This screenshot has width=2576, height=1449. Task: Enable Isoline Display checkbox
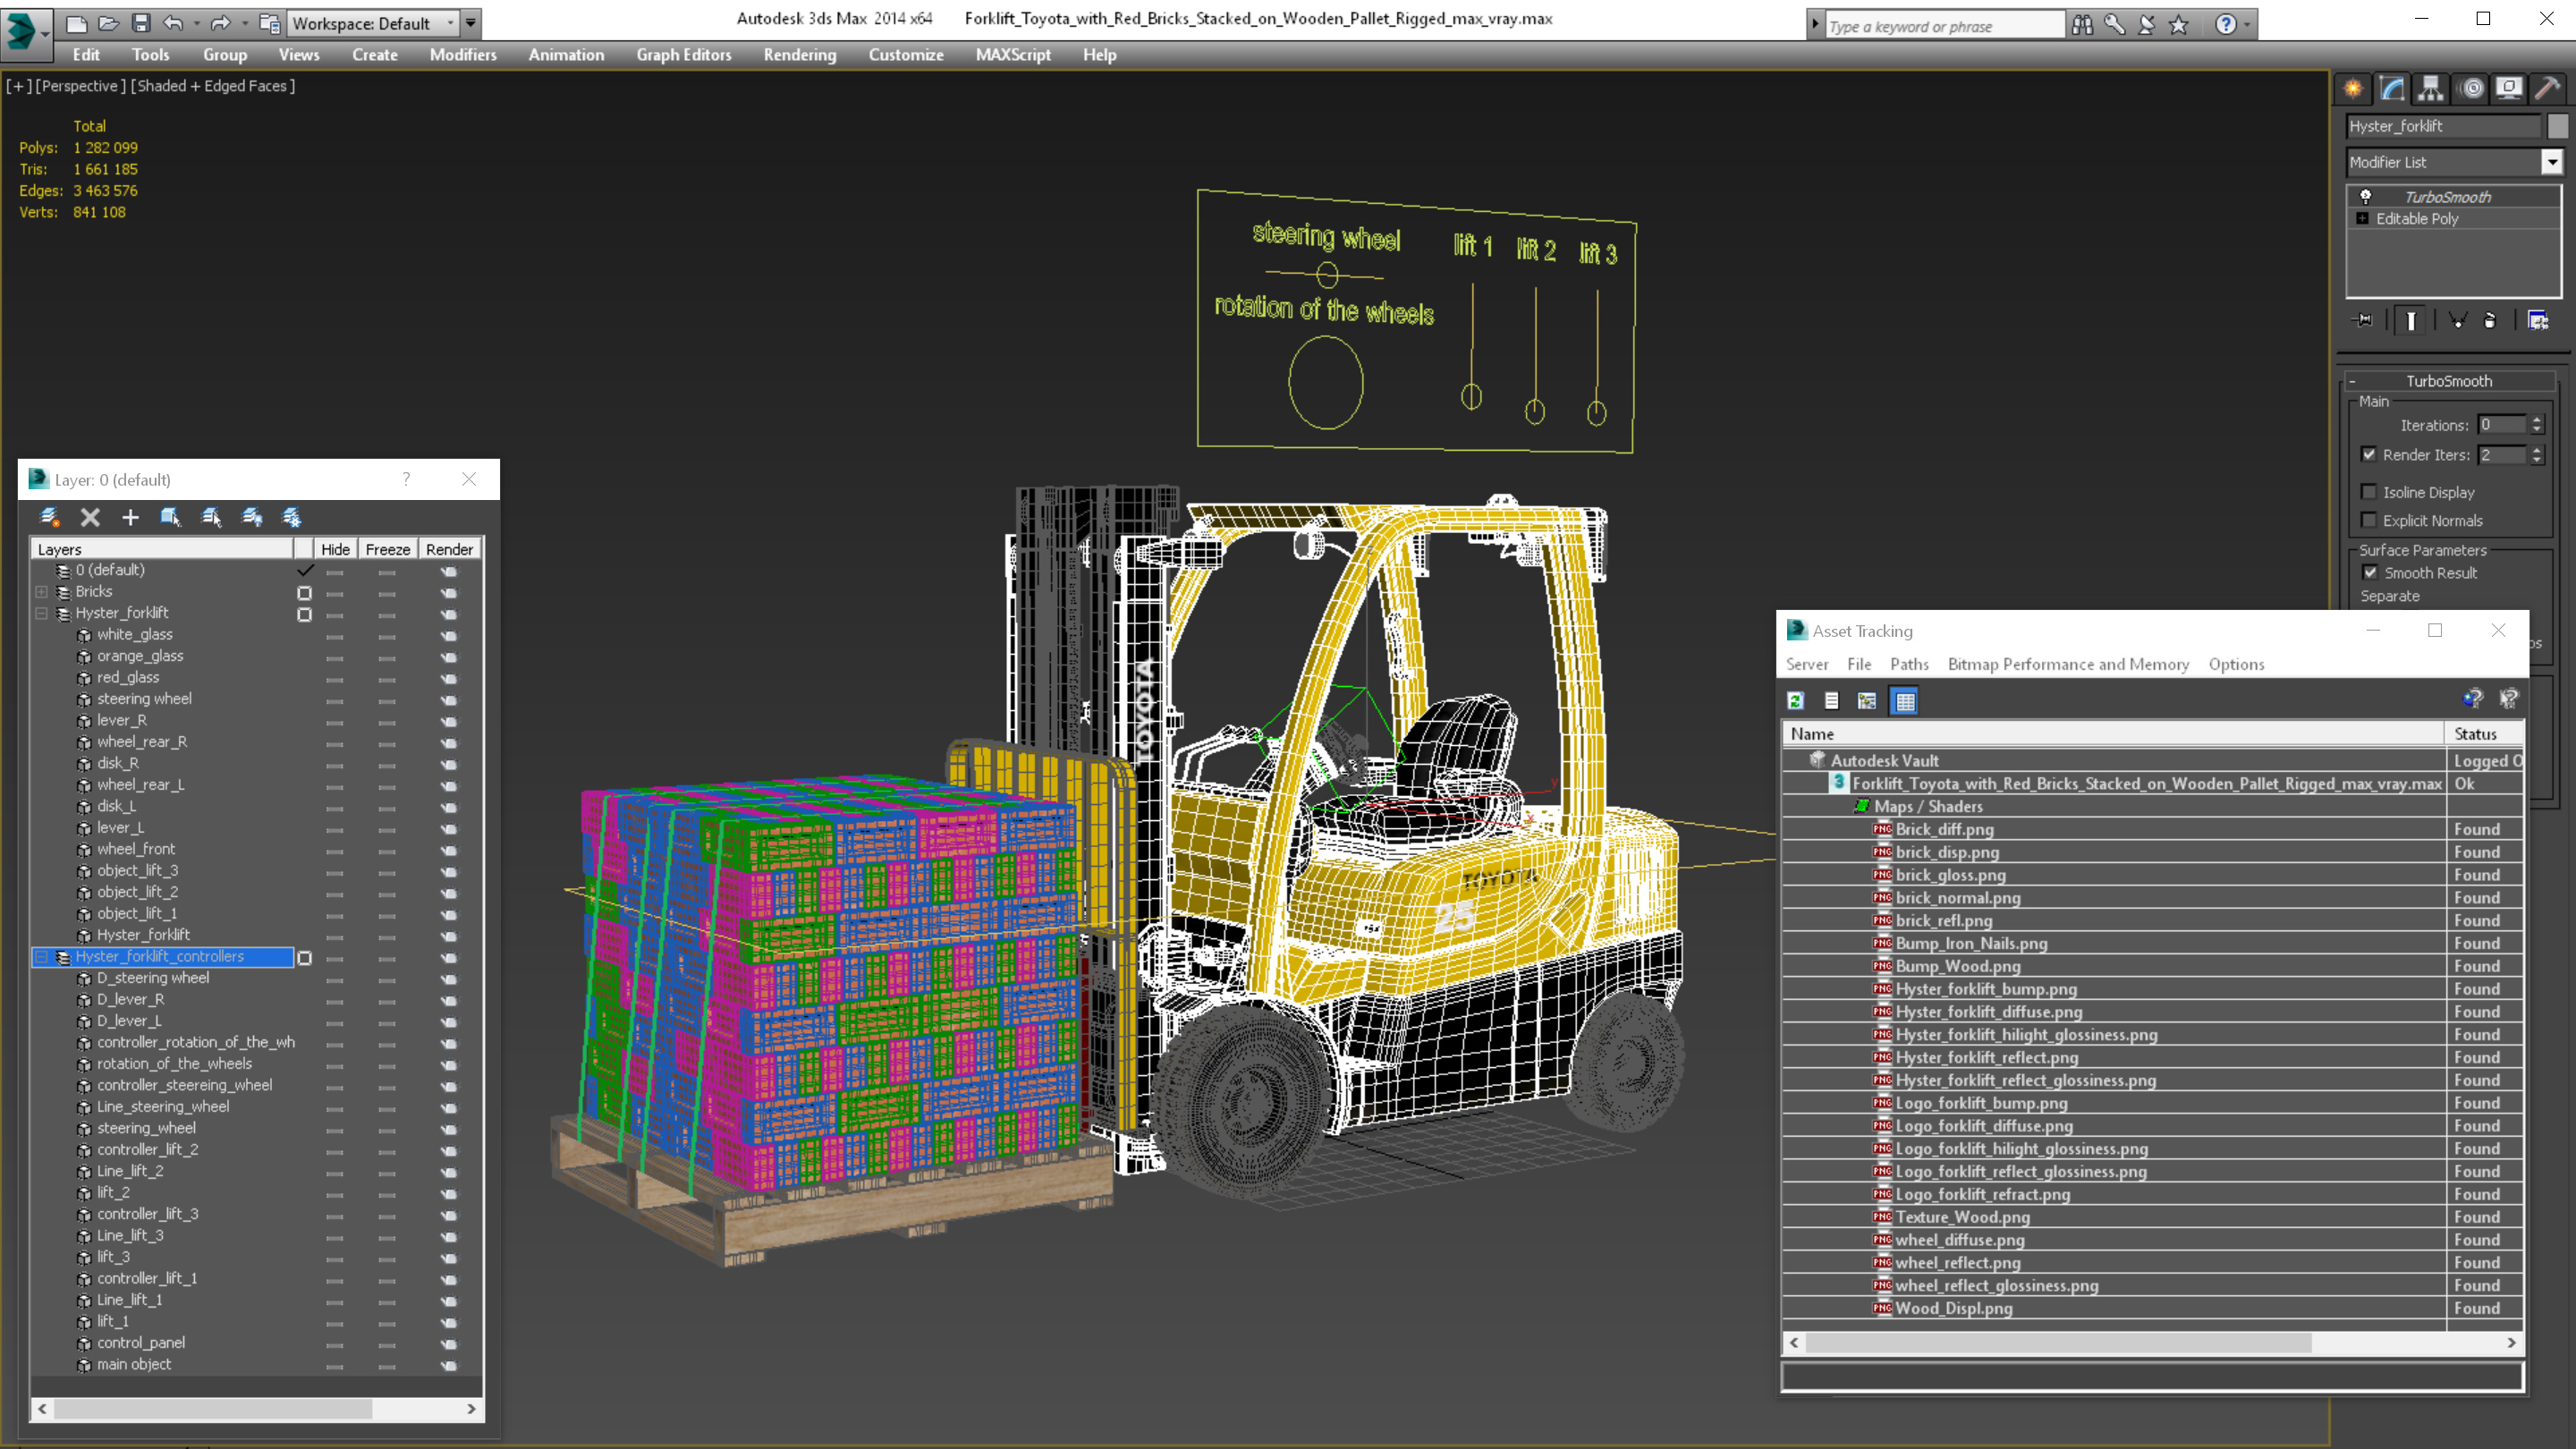(x=2369, y=492)
